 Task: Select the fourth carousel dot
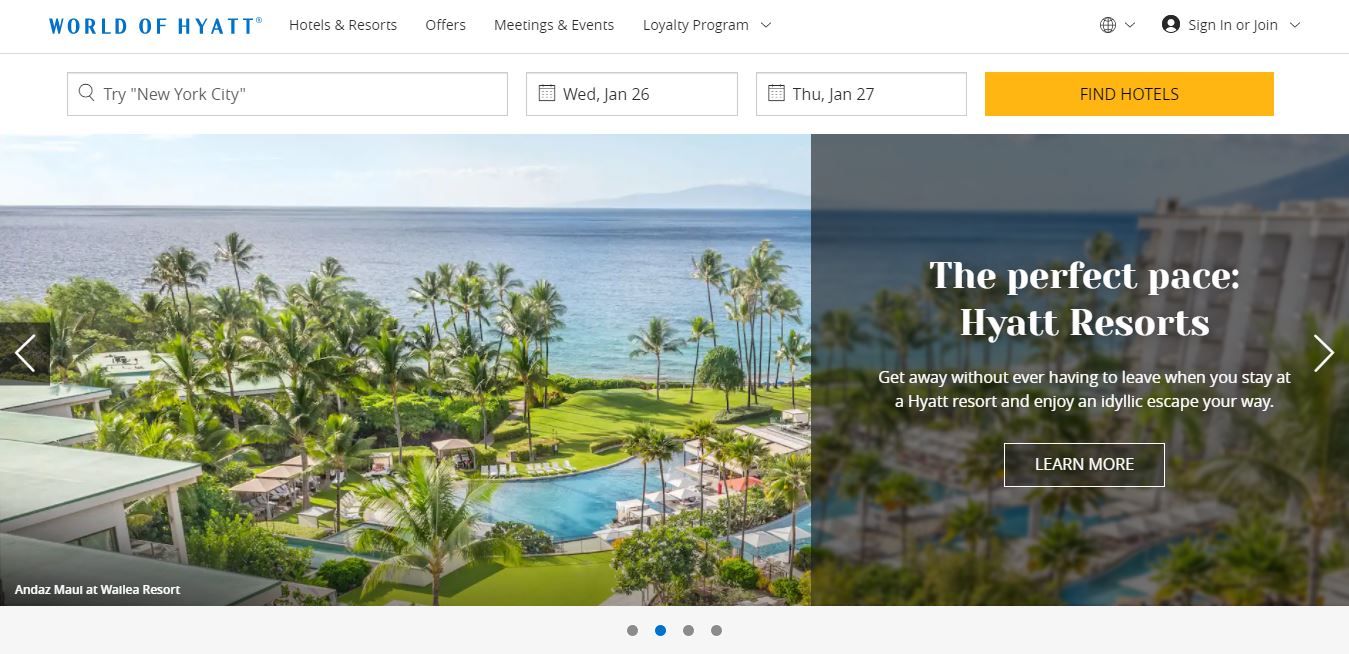[x=716, y=630]
